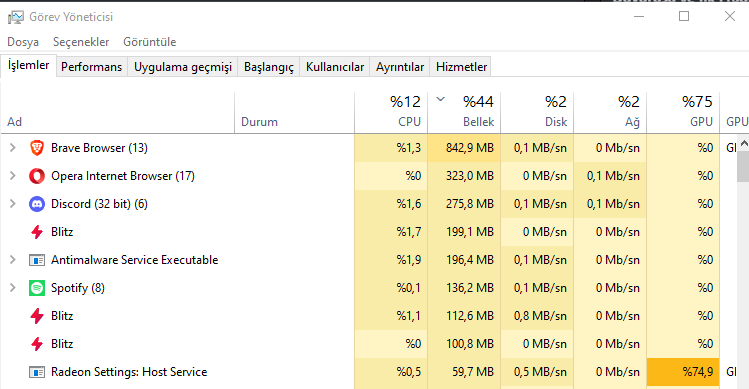Expand the Spotify (8) process group

point(13,288)
